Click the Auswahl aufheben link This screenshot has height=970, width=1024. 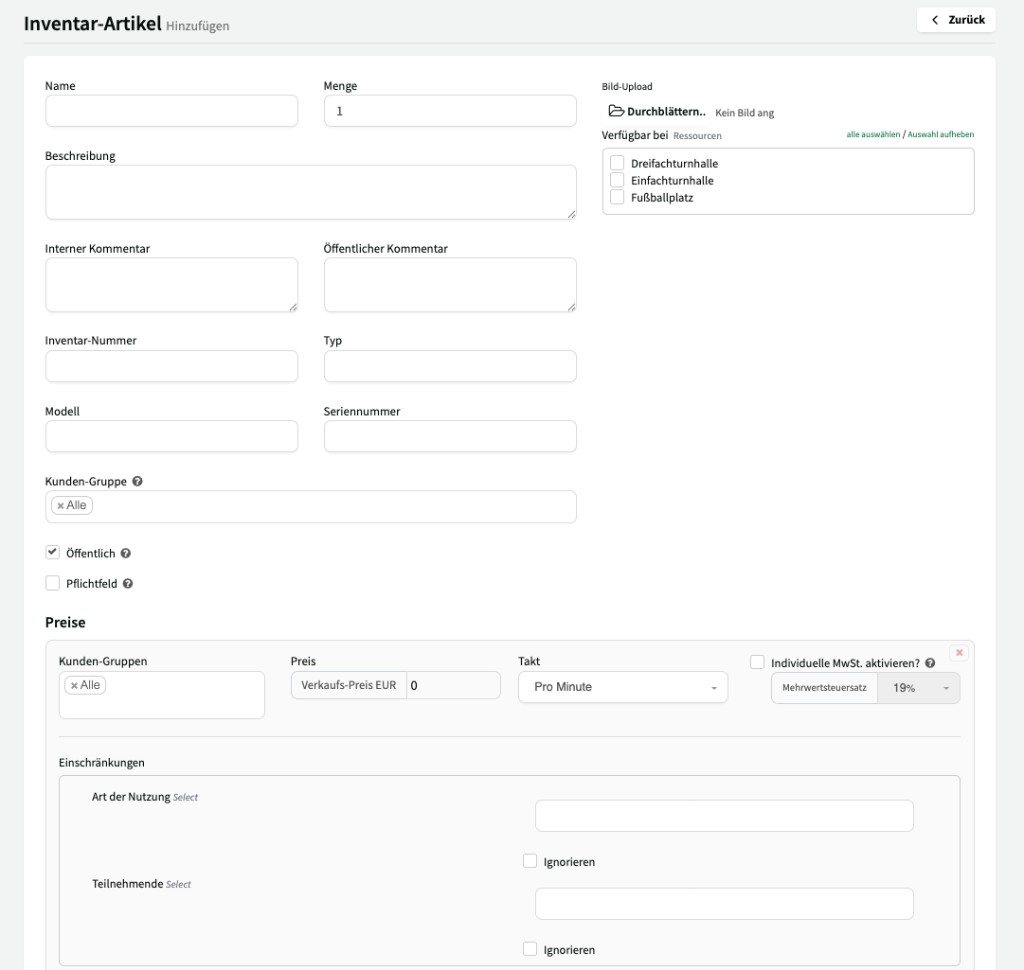coord(940,134)
